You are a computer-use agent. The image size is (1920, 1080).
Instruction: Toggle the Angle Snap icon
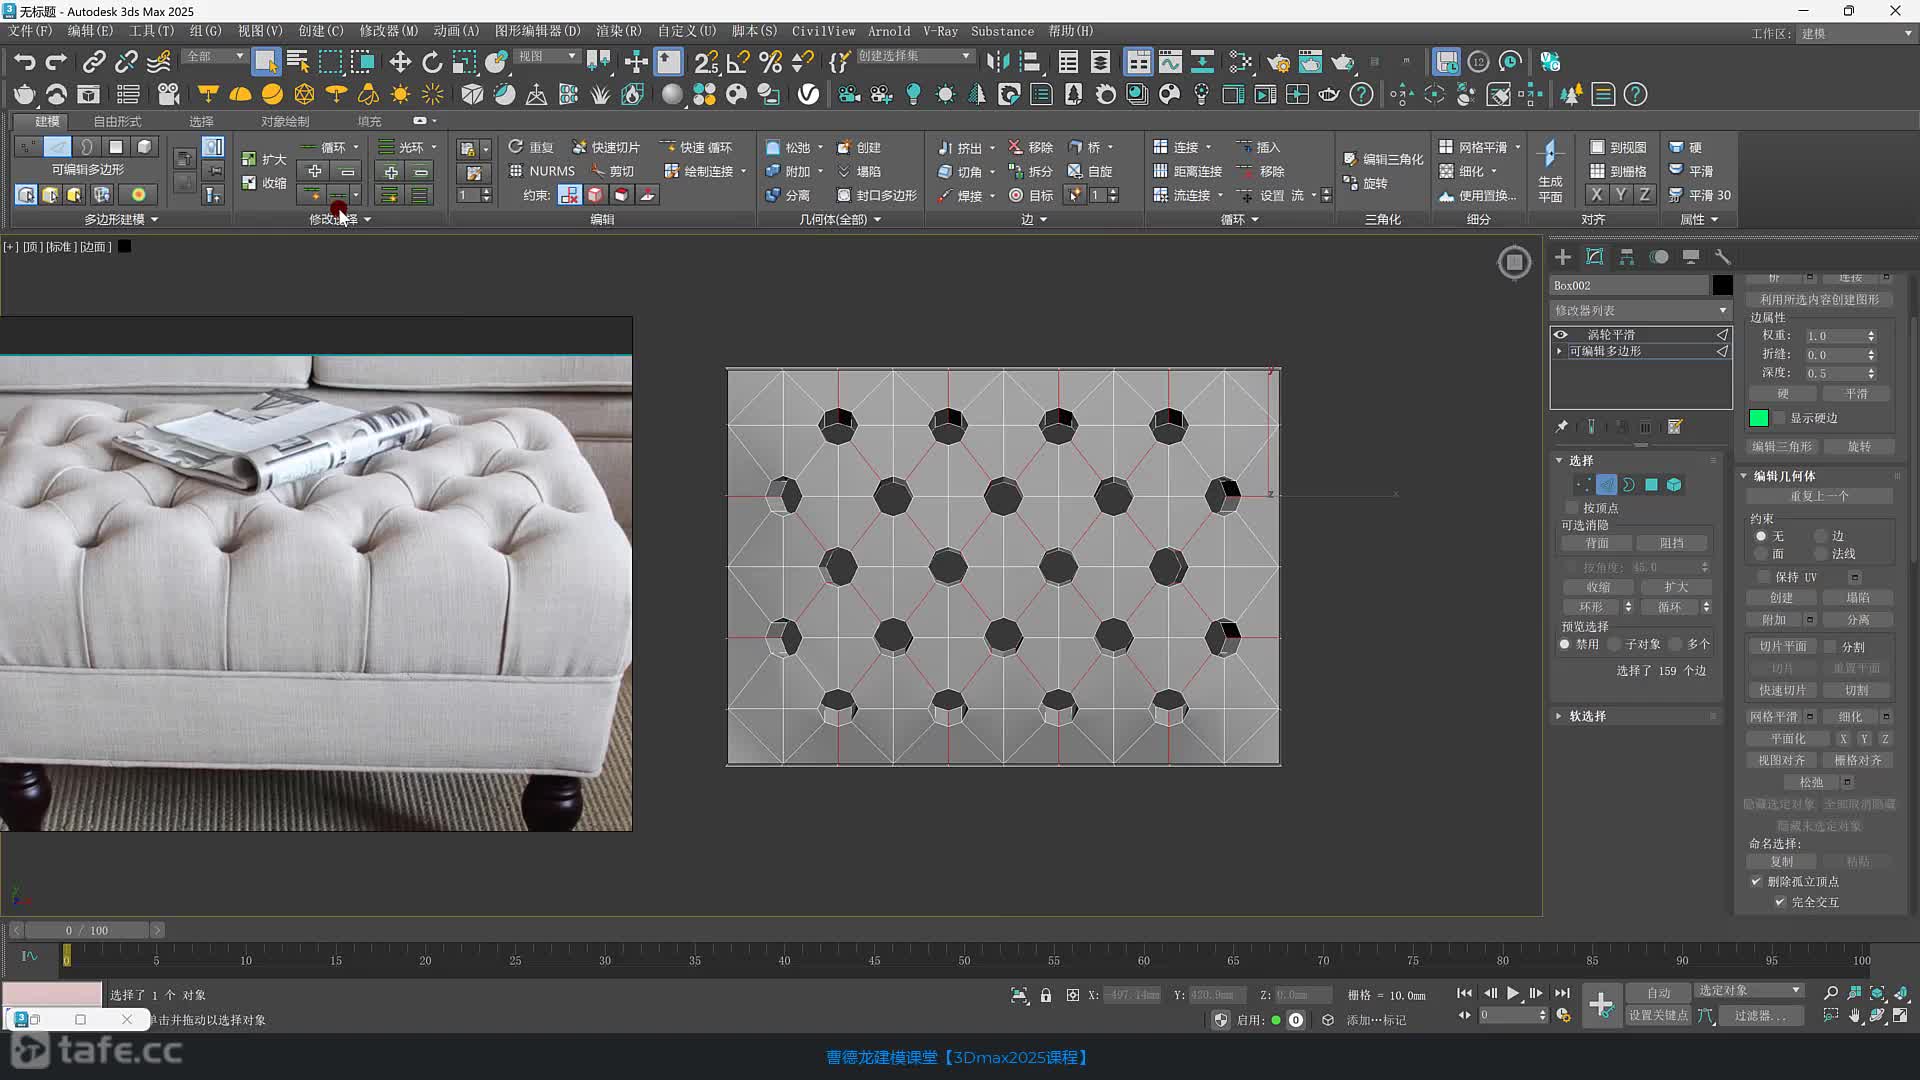click(x=738, y=62)
